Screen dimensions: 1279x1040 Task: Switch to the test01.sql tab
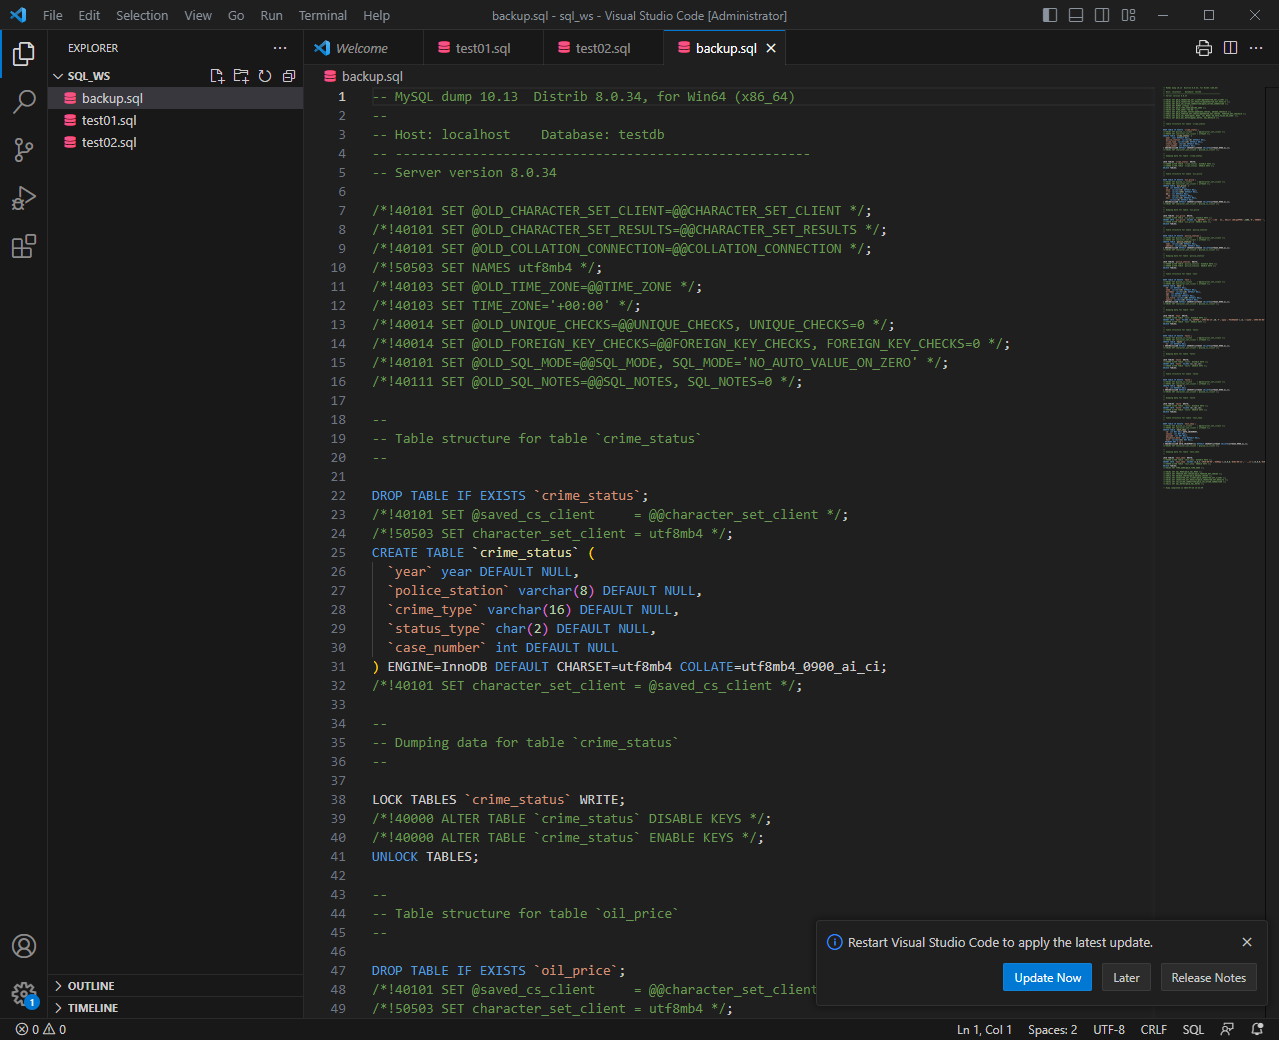coord(483,48)
